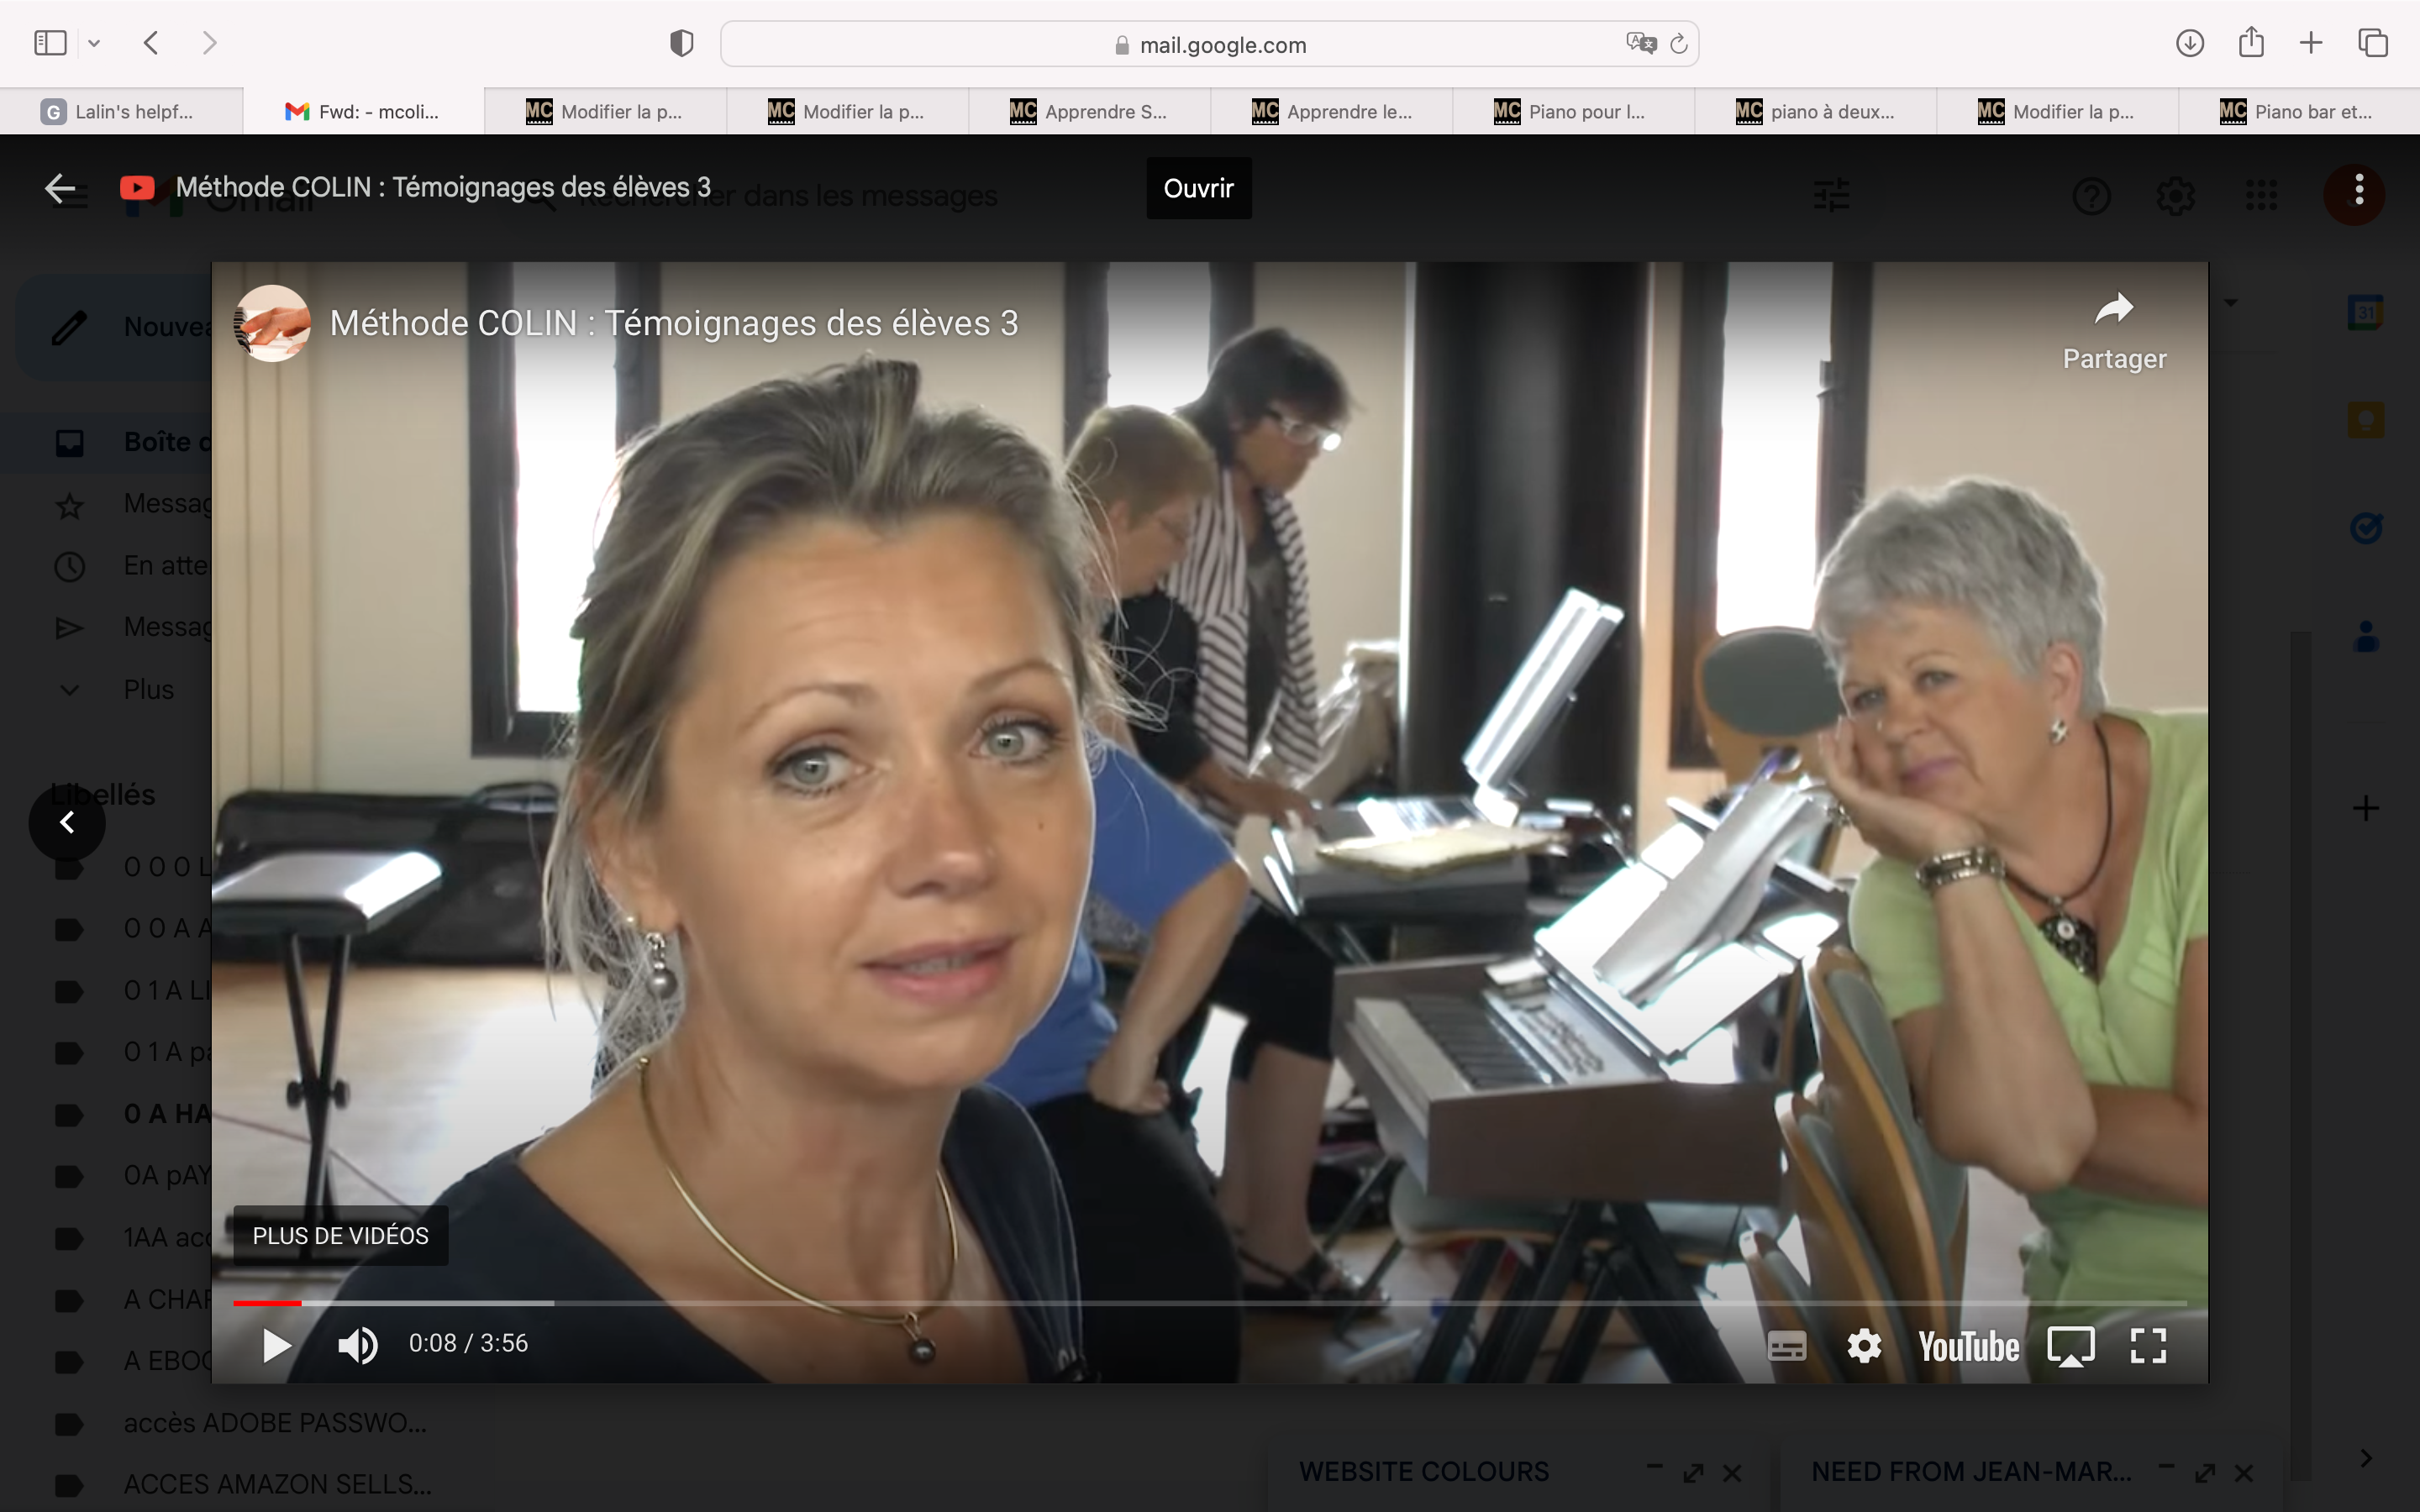
Task: Play the YouTube video
Action: [x=276, y=1345]
